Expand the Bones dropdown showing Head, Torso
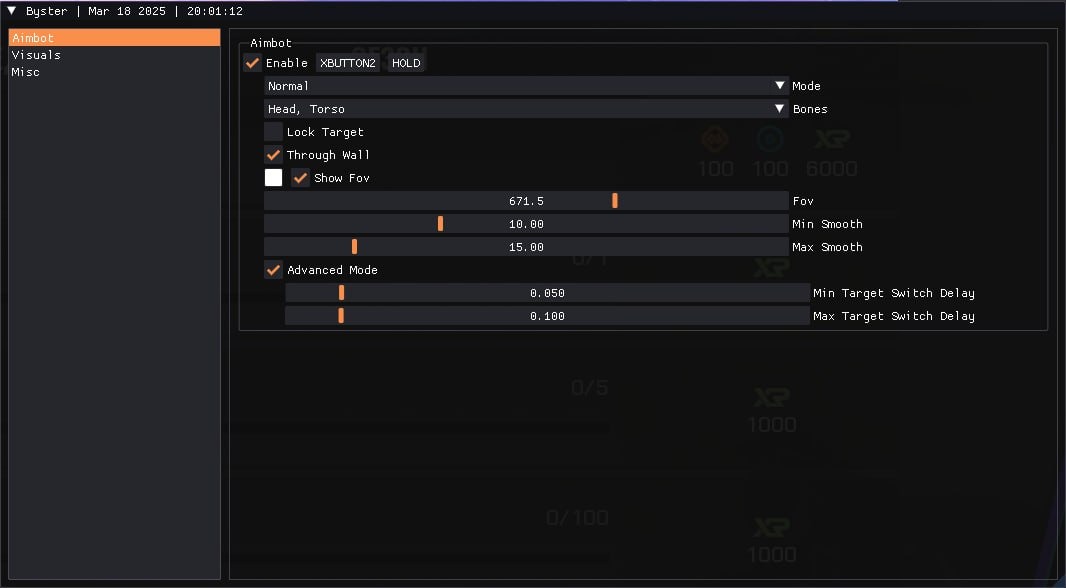1066x588 pixels. pyautogui.click(x=526, y=109)
